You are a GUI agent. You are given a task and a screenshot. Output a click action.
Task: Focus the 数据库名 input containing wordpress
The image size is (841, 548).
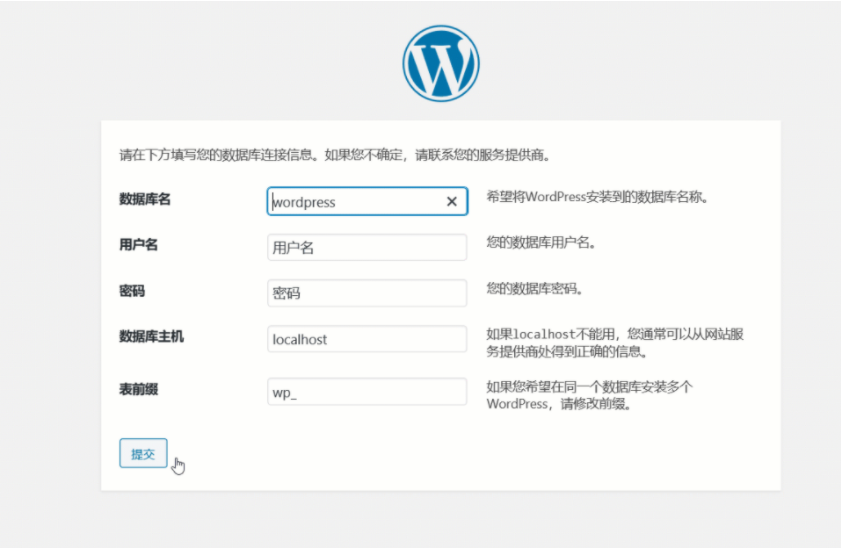pyautogui.click(x=367, y=202)
